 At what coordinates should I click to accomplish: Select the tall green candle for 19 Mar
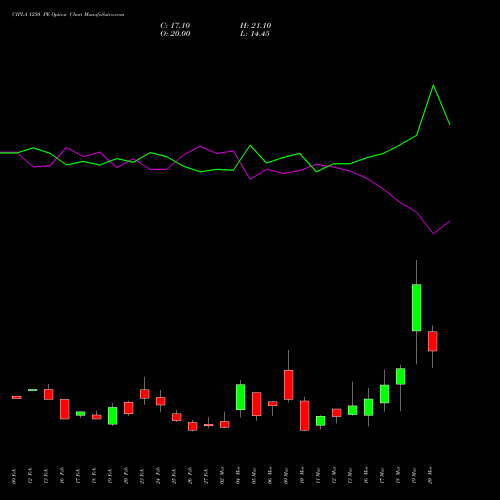(417, 308)
